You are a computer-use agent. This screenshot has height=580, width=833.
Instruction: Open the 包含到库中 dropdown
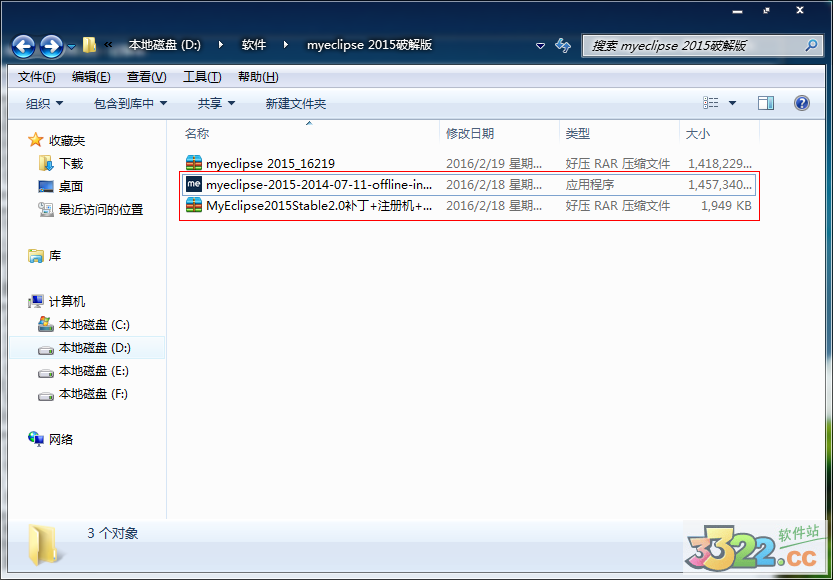(131, 104)
